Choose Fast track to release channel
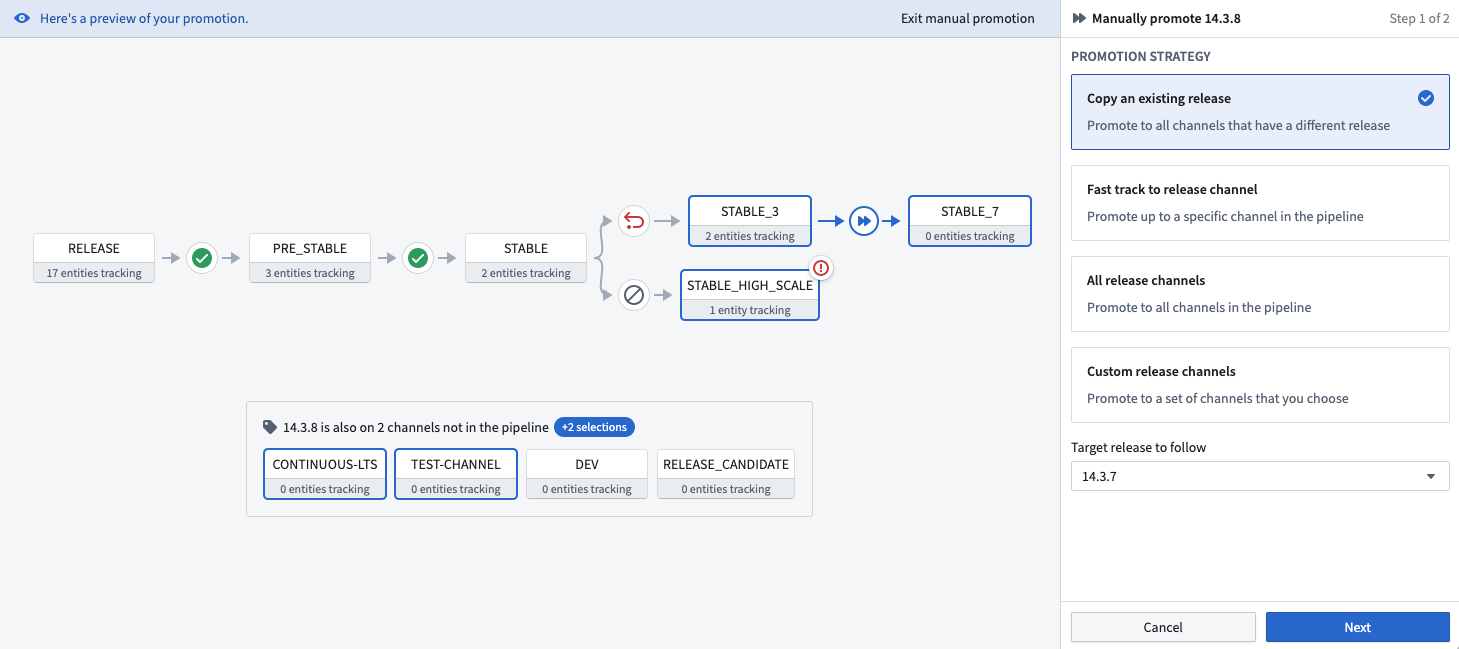The image size is (1459, 649). (x=1260, y=203)
